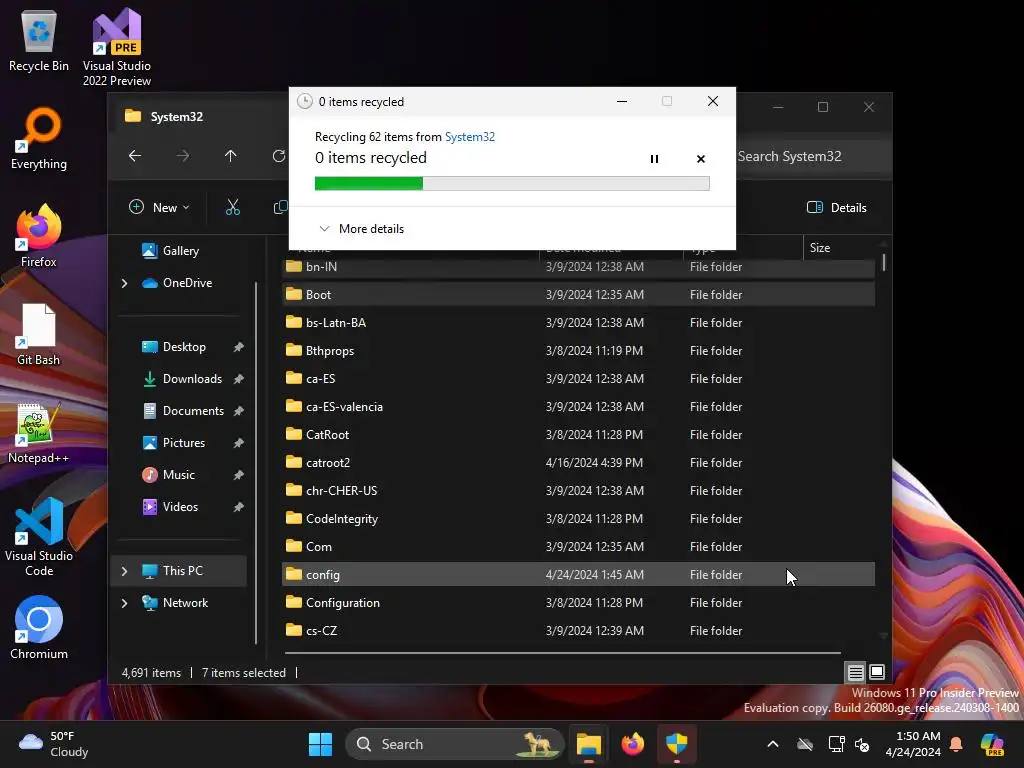Follow the System32 link in dialog
The height and width of the screenshot is (768, 1024).
click(470, 136)
